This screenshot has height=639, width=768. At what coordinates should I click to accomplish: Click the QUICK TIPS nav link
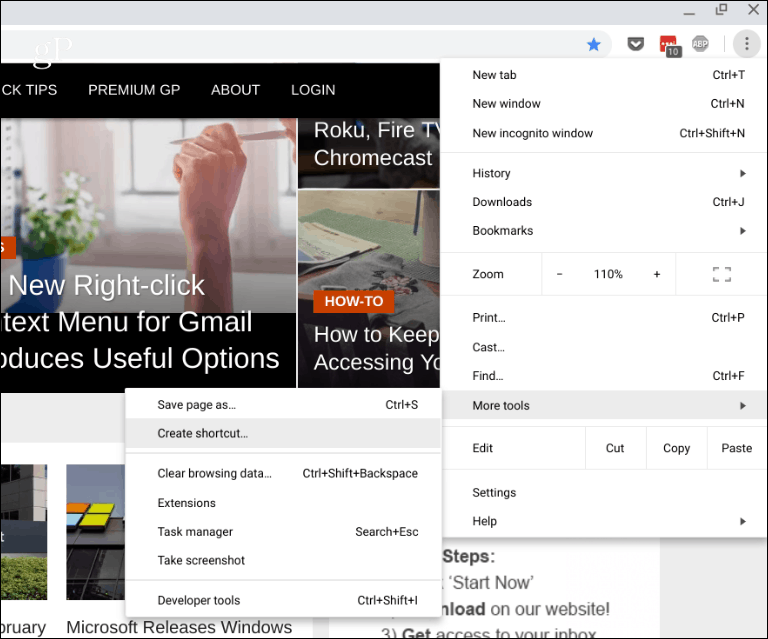click(x=29, y=90)
